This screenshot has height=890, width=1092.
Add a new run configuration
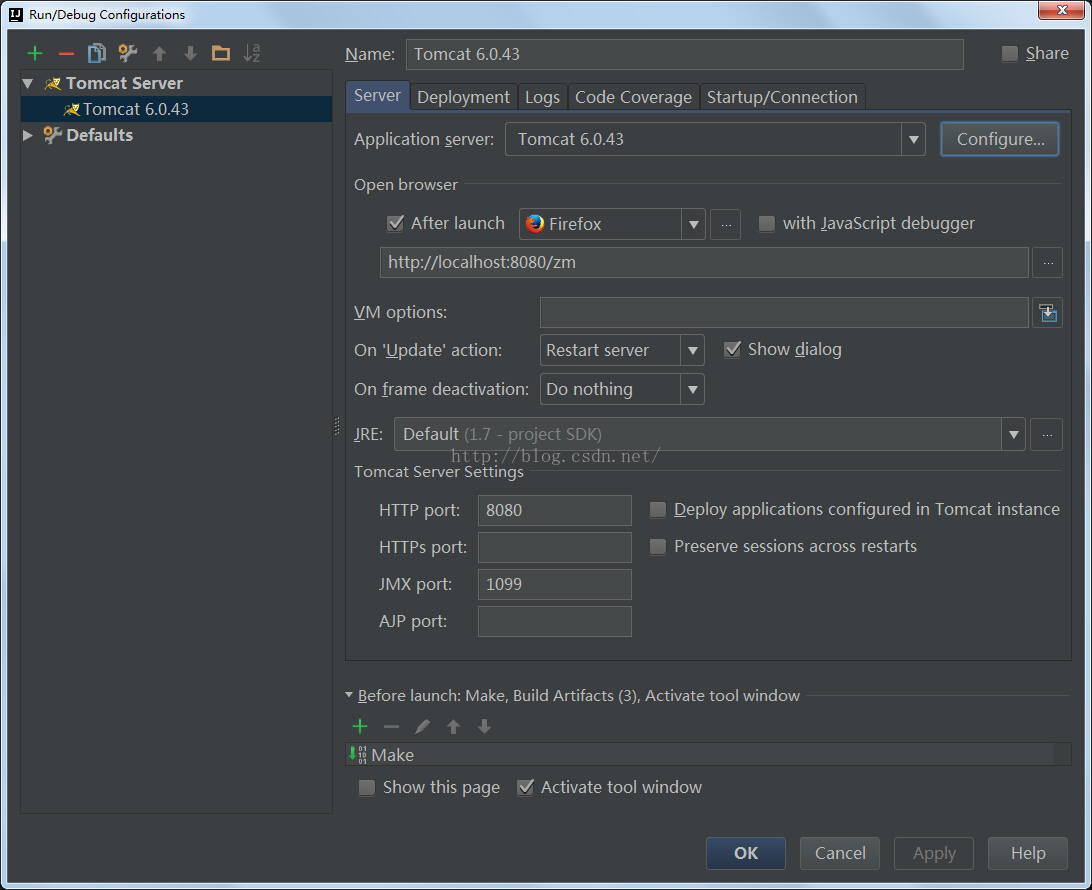pyautogui.click(x=35, y=53)
